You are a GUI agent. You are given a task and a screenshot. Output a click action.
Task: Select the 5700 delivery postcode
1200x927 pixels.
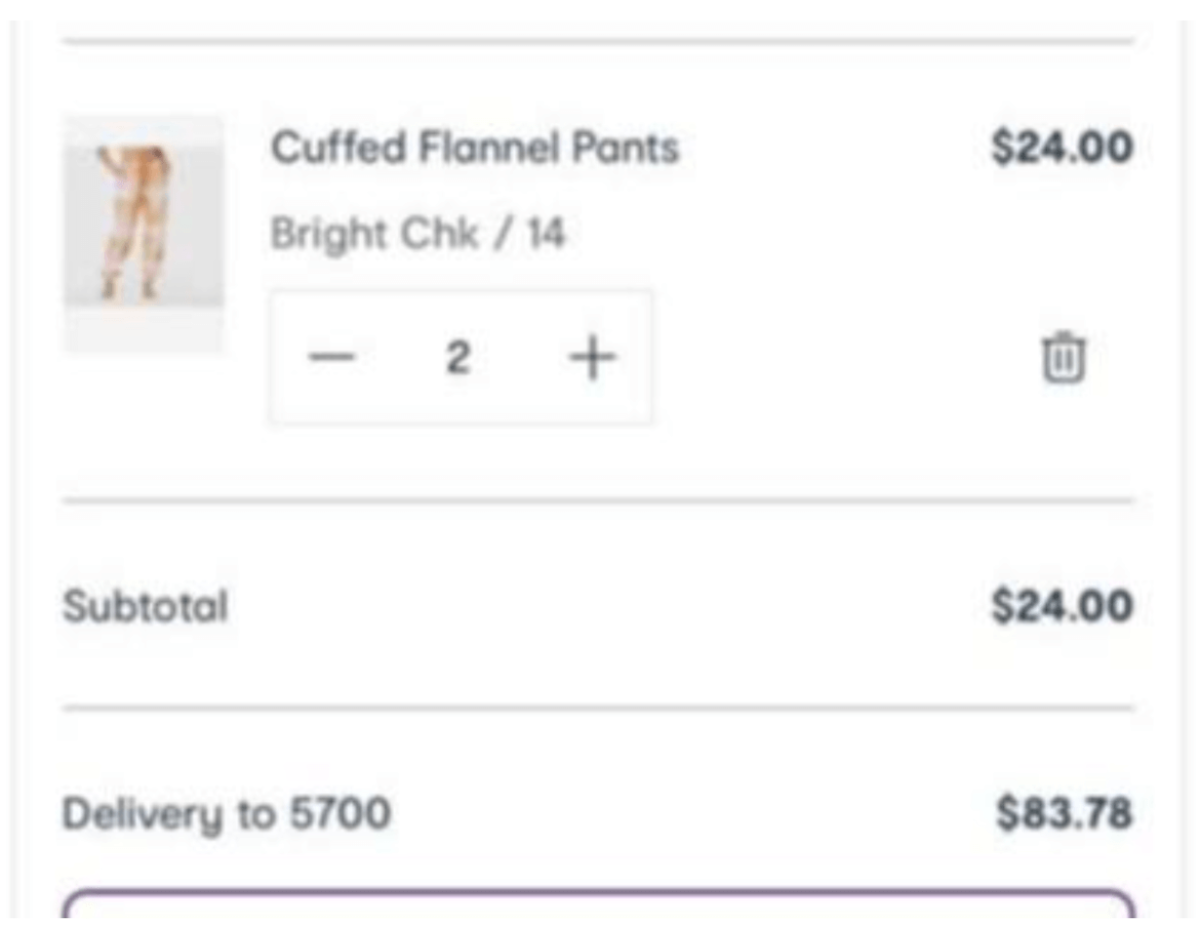(x=340, y=814)
